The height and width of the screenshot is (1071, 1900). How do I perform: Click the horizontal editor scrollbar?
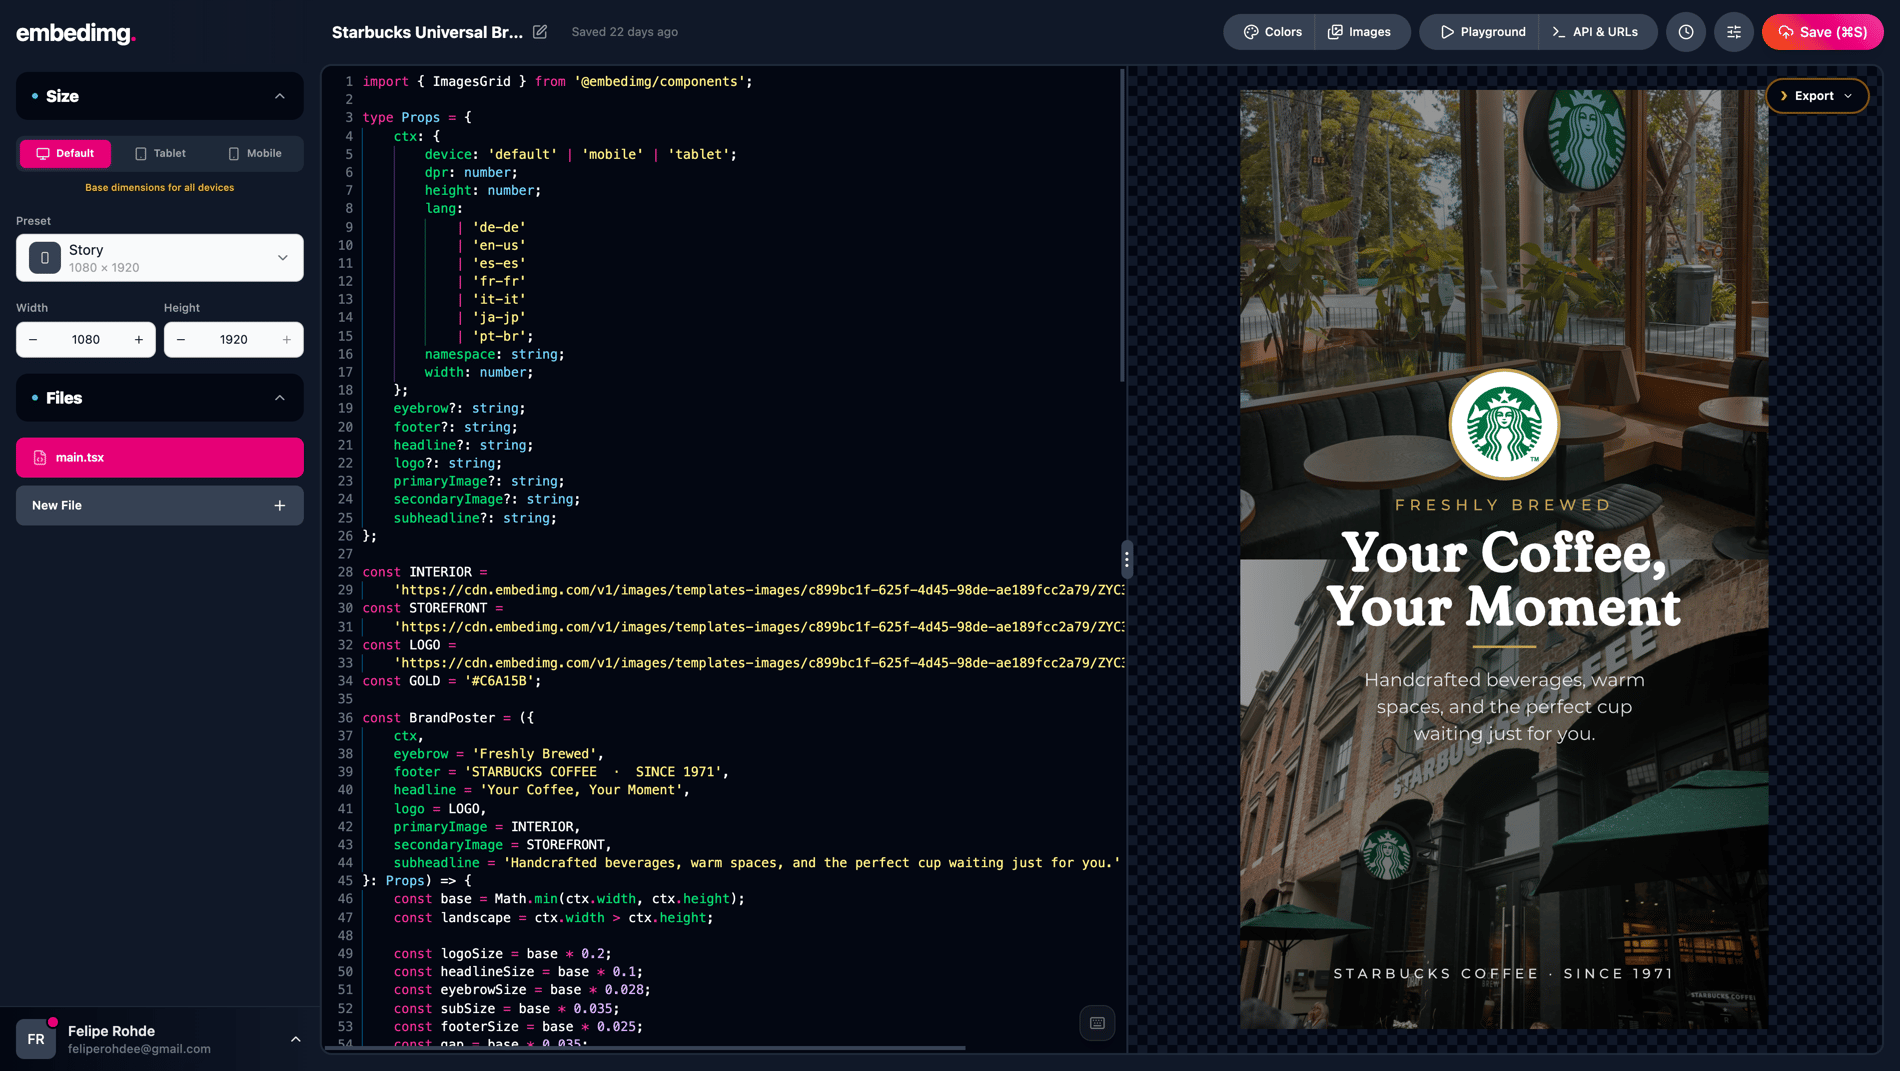(643, 1048)
